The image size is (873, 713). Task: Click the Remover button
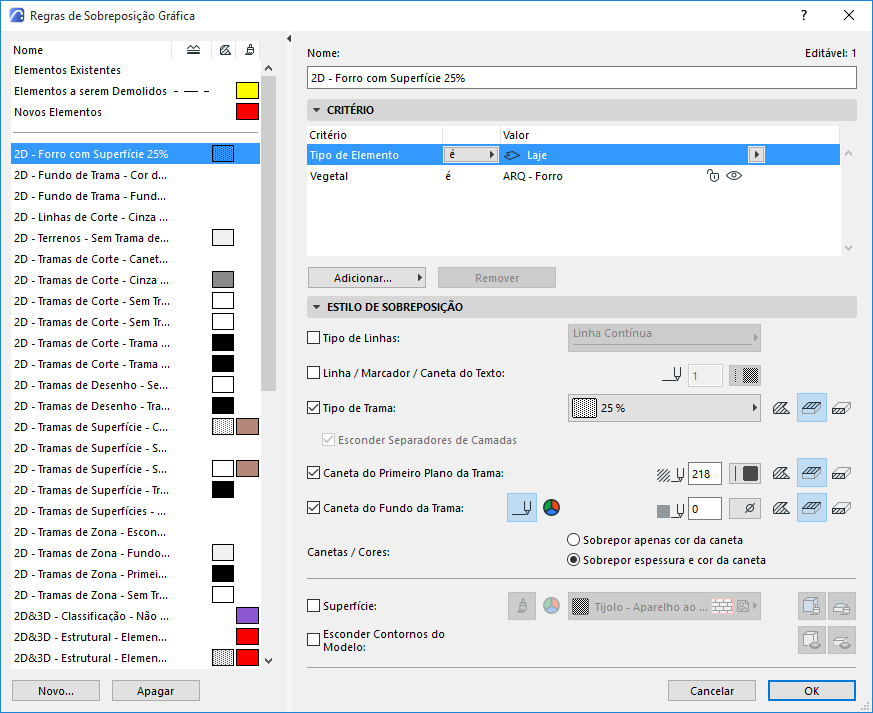tap(497, 278)
